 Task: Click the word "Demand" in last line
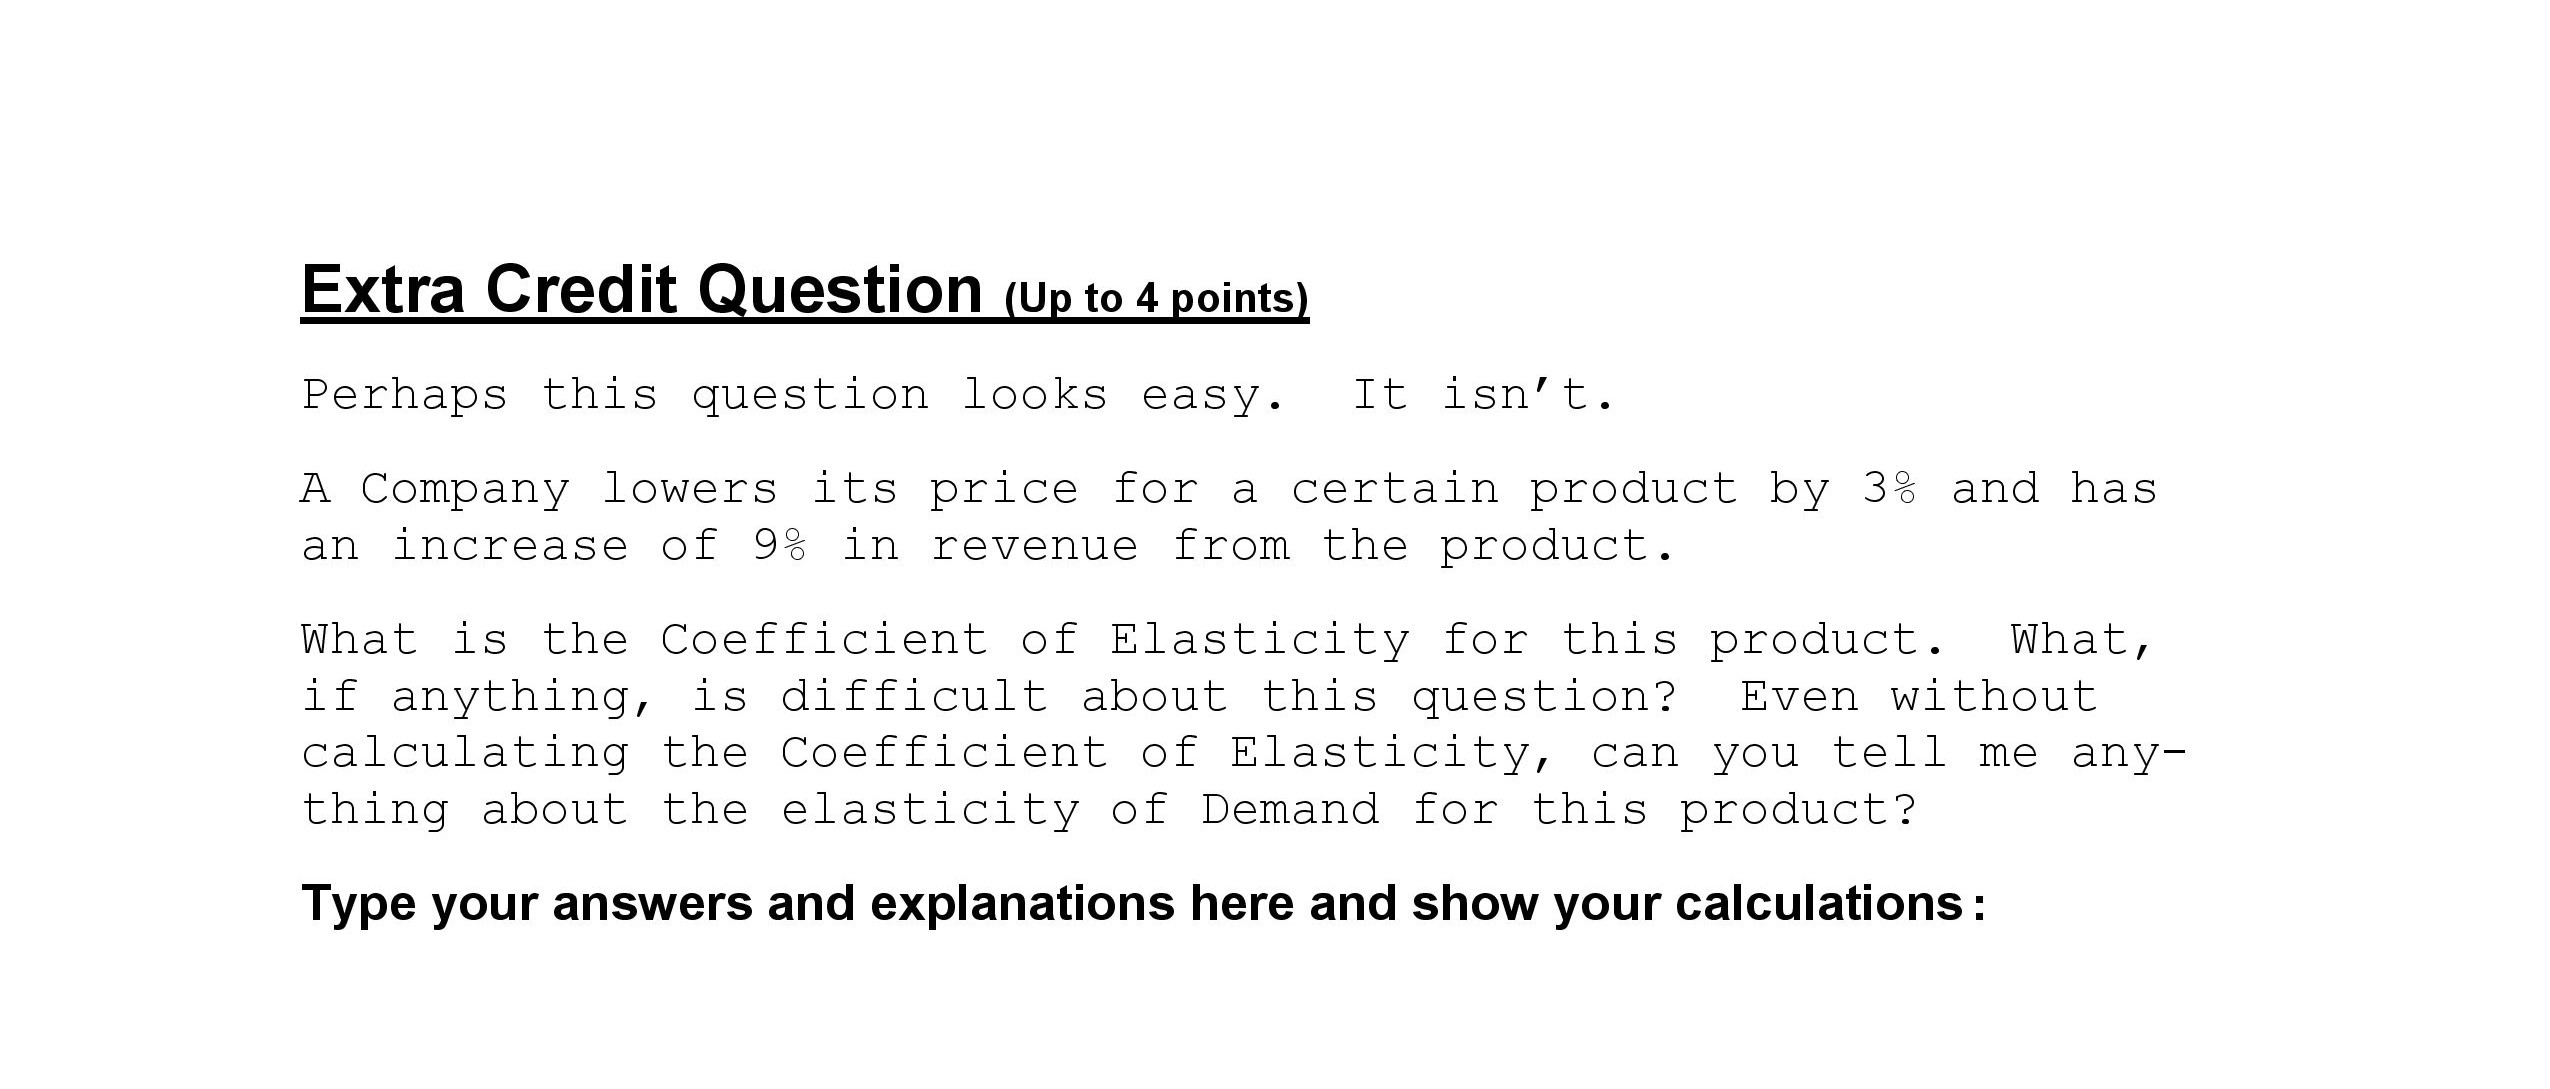click(1290, 810)
